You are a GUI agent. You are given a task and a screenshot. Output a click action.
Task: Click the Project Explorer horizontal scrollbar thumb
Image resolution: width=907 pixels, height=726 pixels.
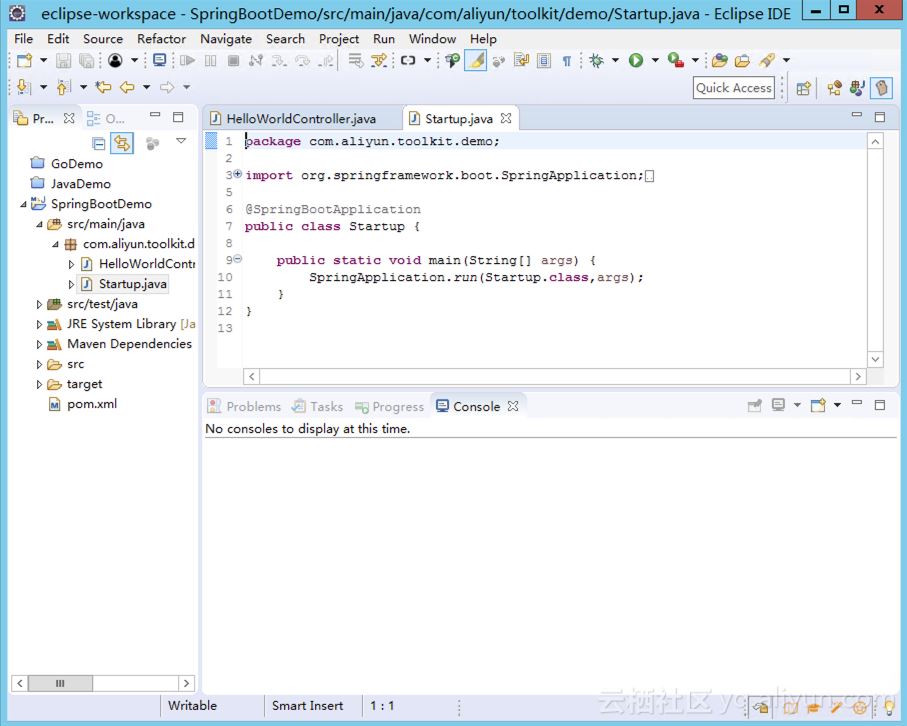point(60,683)
